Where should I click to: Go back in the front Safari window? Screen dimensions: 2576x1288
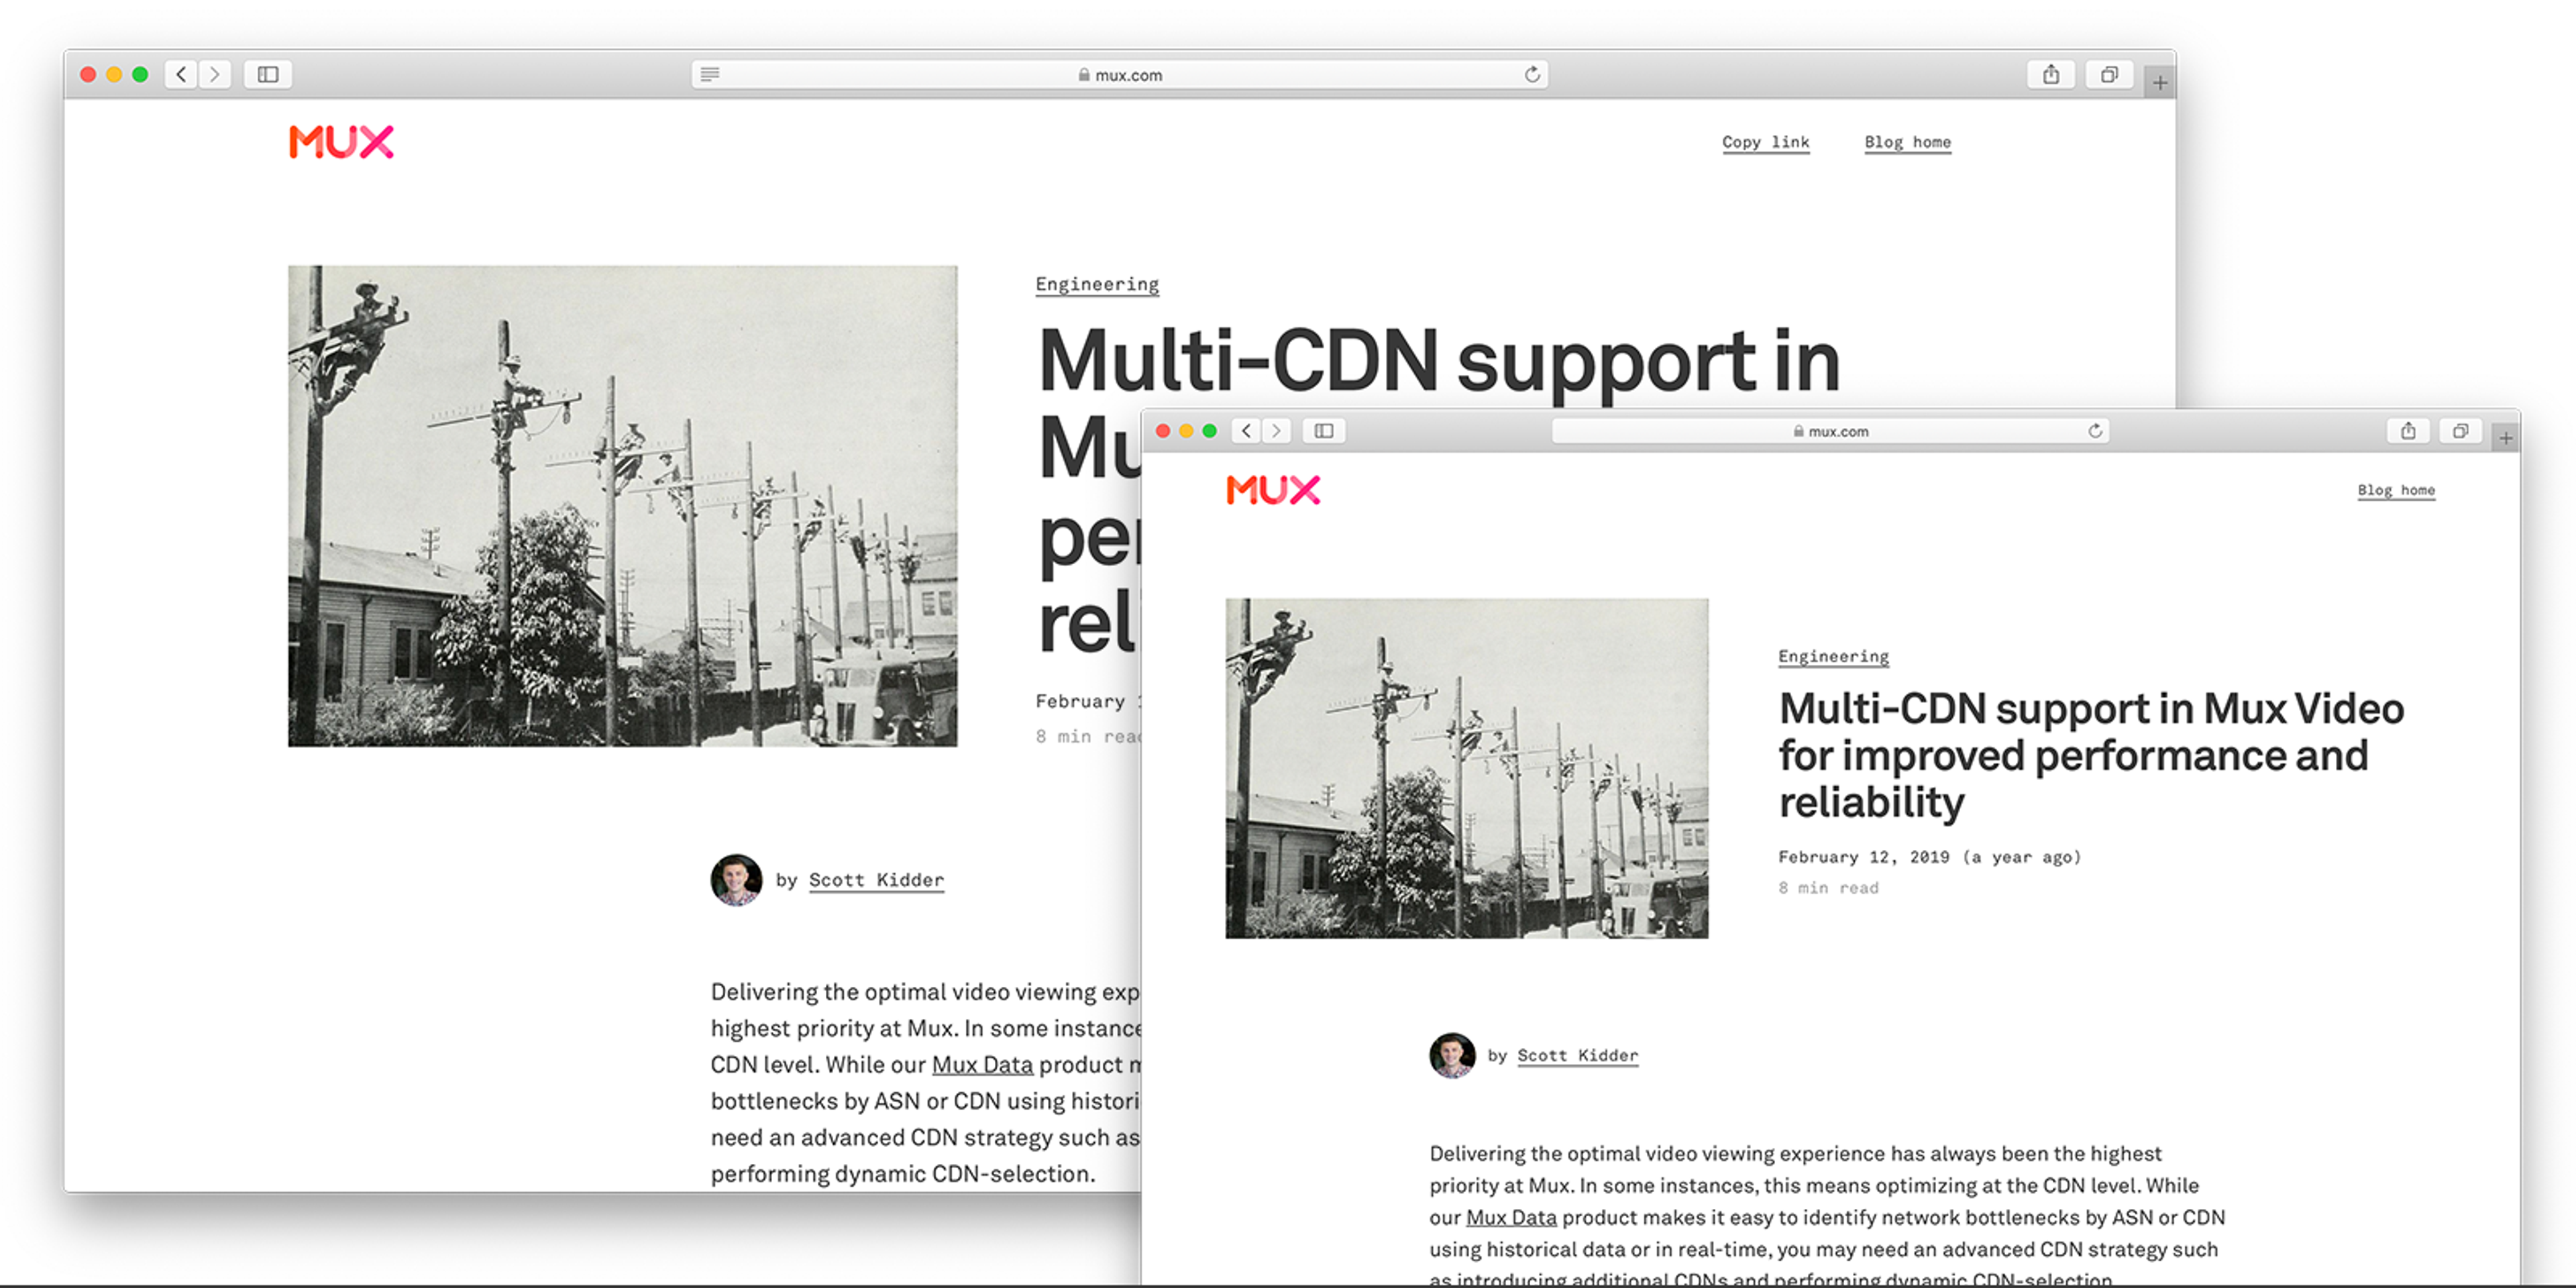[1246, 431]
